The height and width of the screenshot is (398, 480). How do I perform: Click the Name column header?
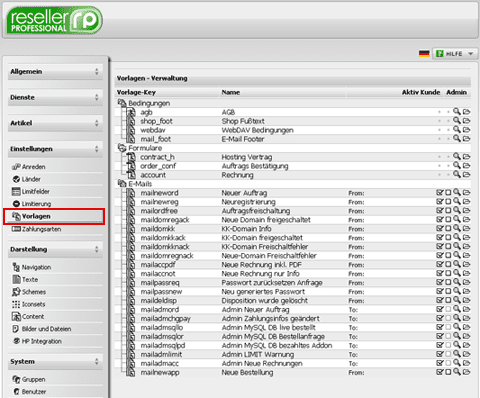pos(231,92)
